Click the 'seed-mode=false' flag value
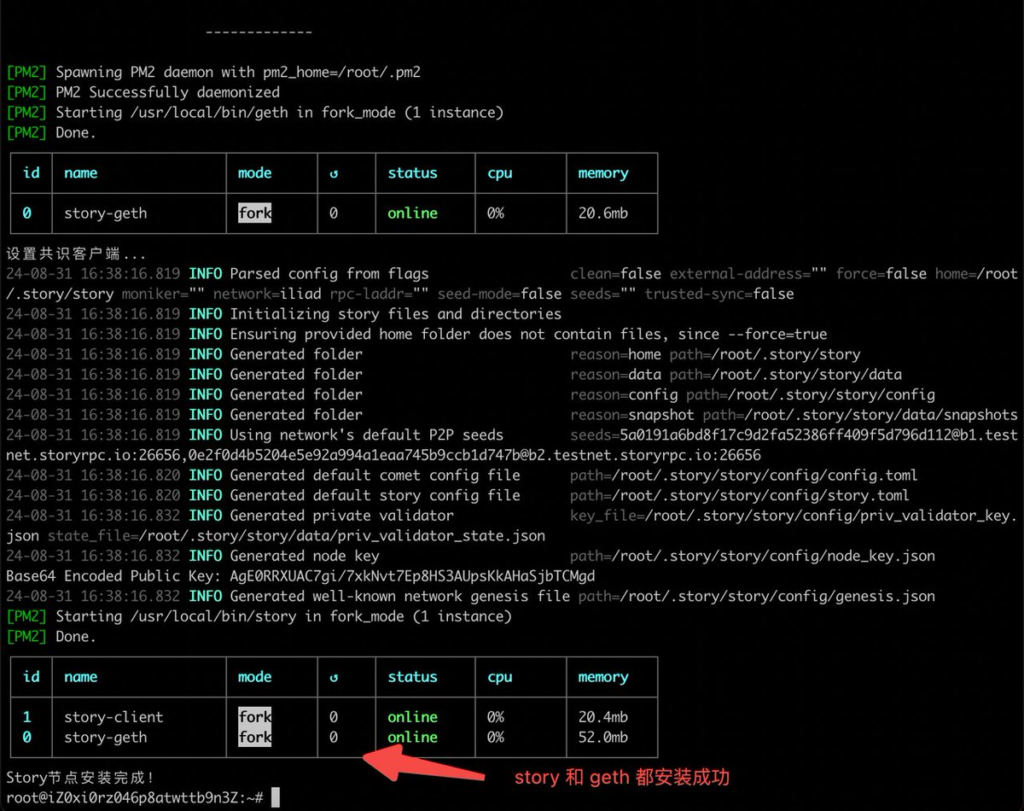The height and width of the screenshot is (811, 1024). tap(500, 294)
